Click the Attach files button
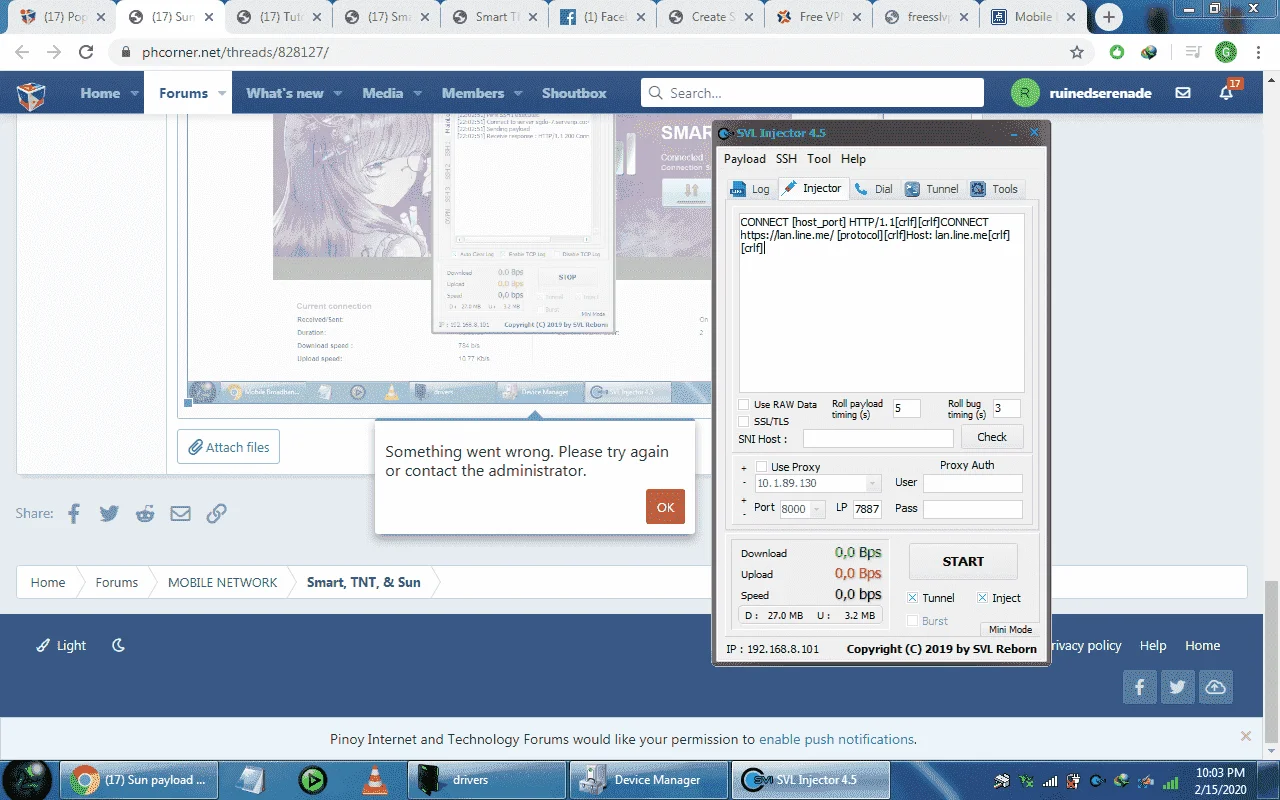 [228, 447]
